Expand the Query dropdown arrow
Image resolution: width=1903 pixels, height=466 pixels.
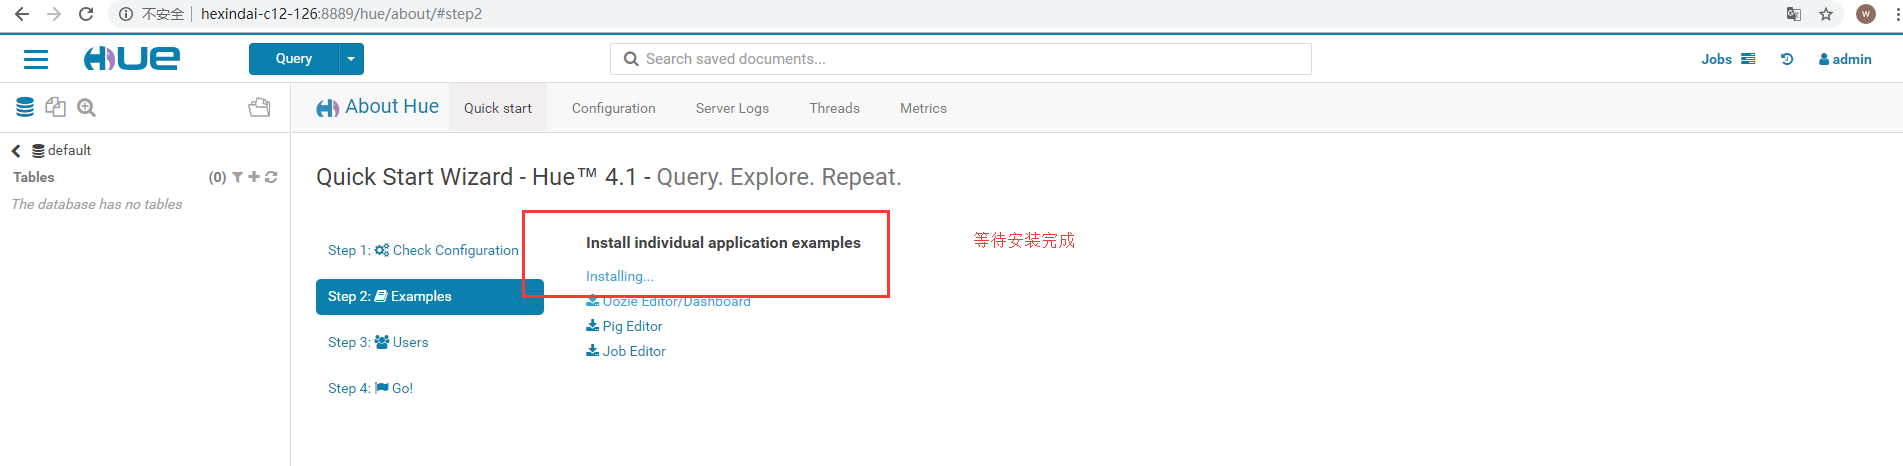pyautogui.click(x=351, y=59)
